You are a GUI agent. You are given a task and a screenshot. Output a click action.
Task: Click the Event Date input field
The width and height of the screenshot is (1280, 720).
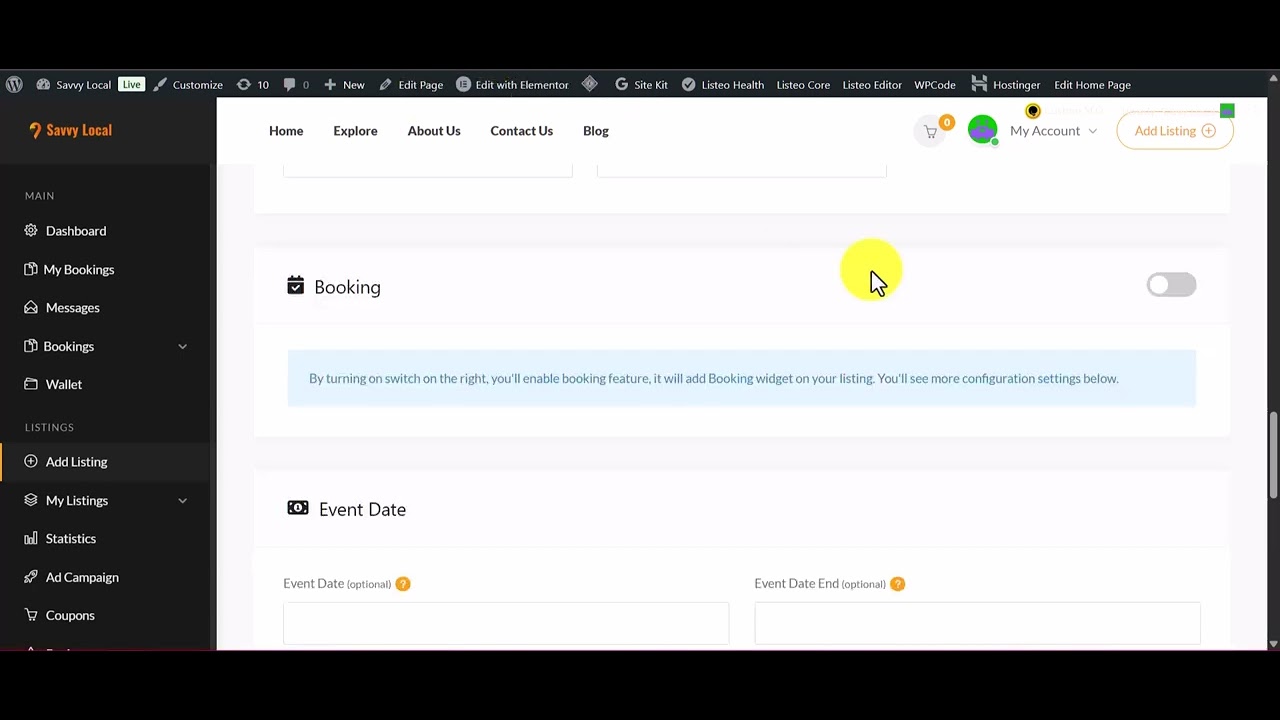[506, 623]
